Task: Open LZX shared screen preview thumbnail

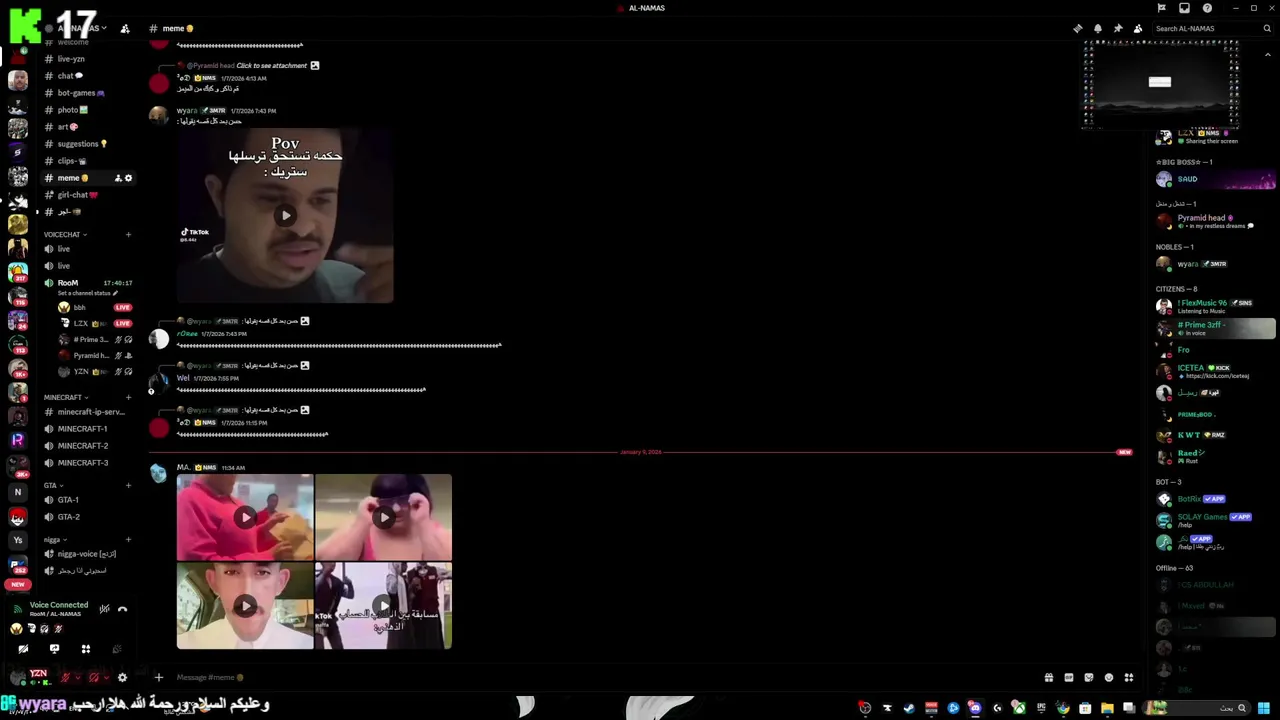Action: tap(1160, 84)
